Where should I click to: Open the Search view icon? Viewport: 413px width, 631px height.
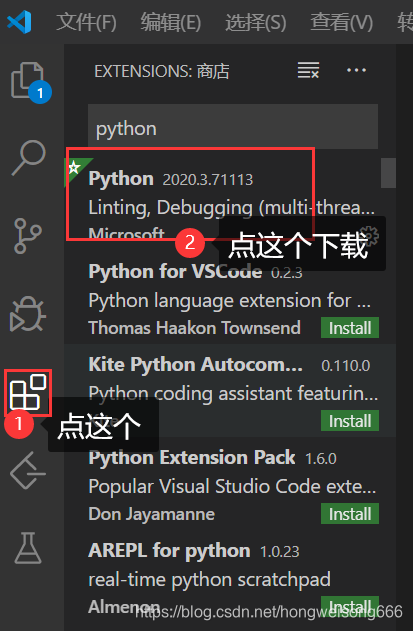[29, 157]
